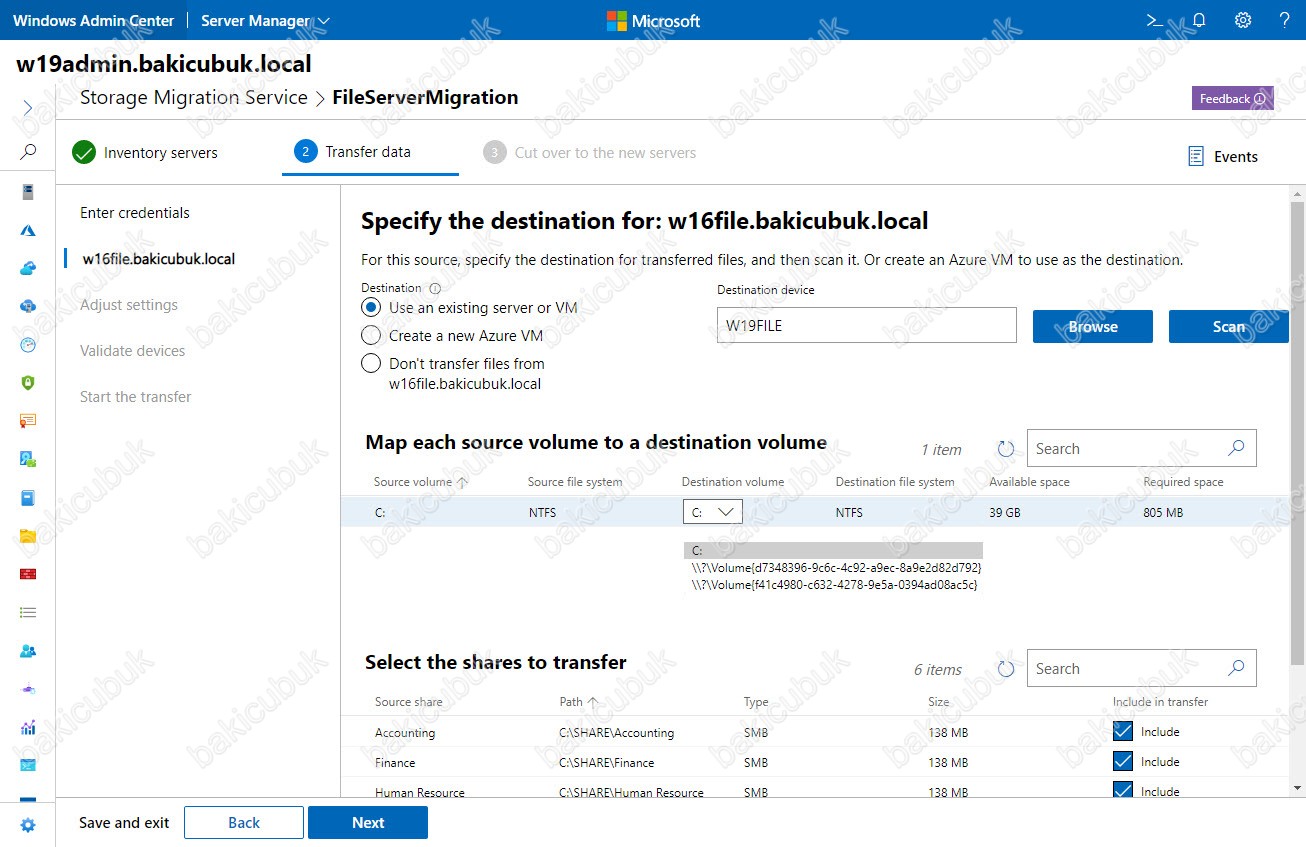This screenshot has height=847, width=1306.
Task: Refresh the volume mapping list
Action: pos(1006,449)
